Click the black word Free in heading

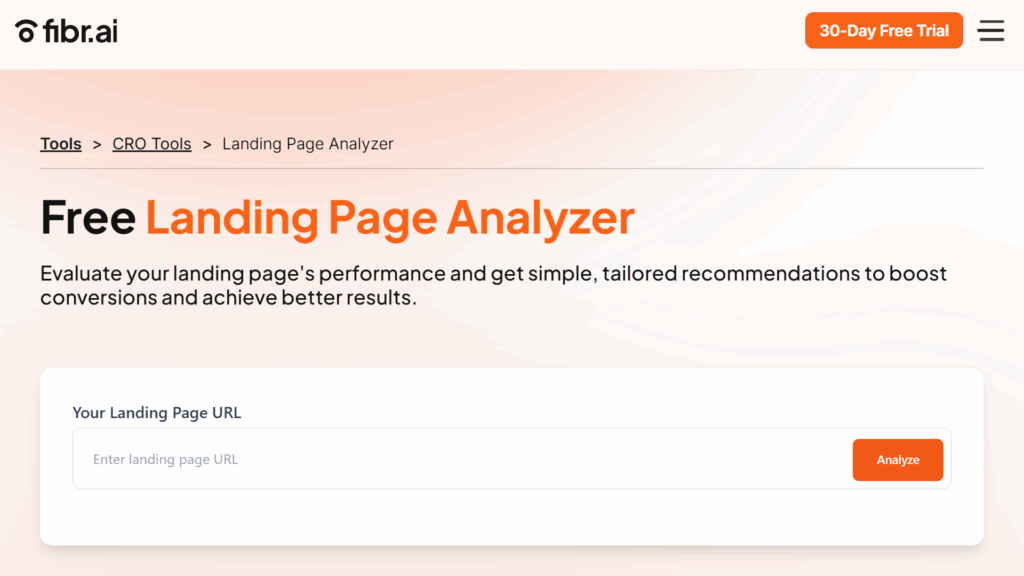(x=88, y=218)
